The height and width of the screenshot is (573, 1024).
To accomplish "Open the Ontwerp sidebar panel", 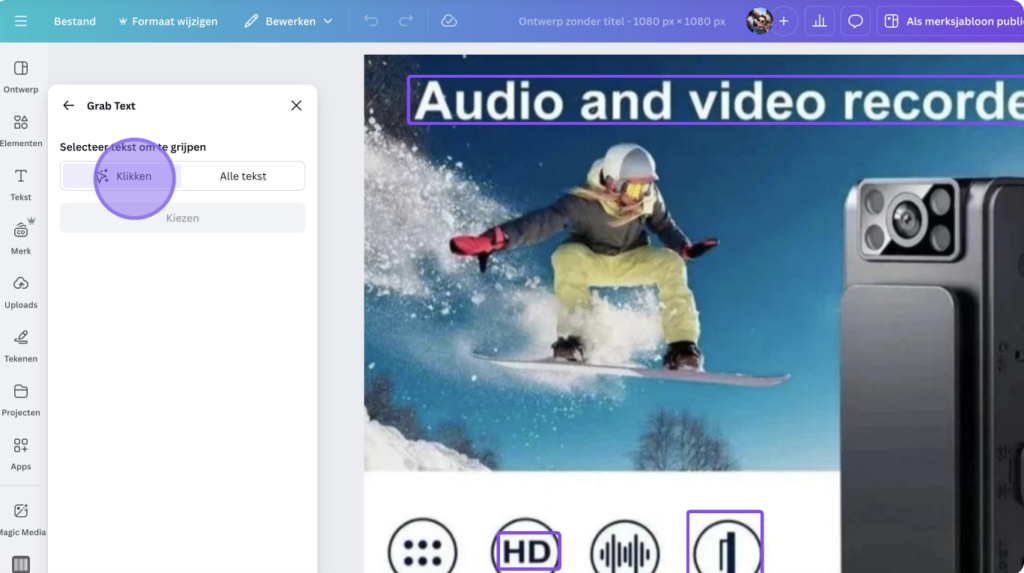I will click(x=21, y=76).
